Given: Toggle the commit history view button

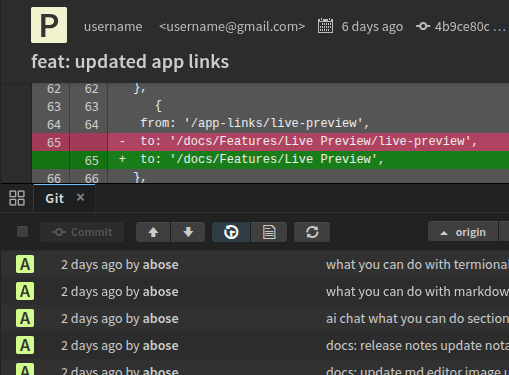Looking at the screenshot, I should tap(231, 232).
